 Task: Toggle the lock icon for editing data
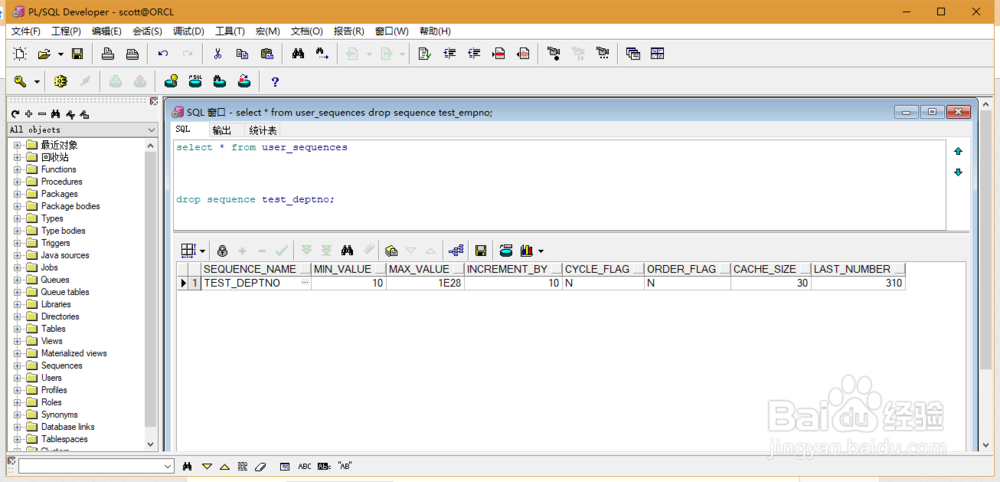222,250
